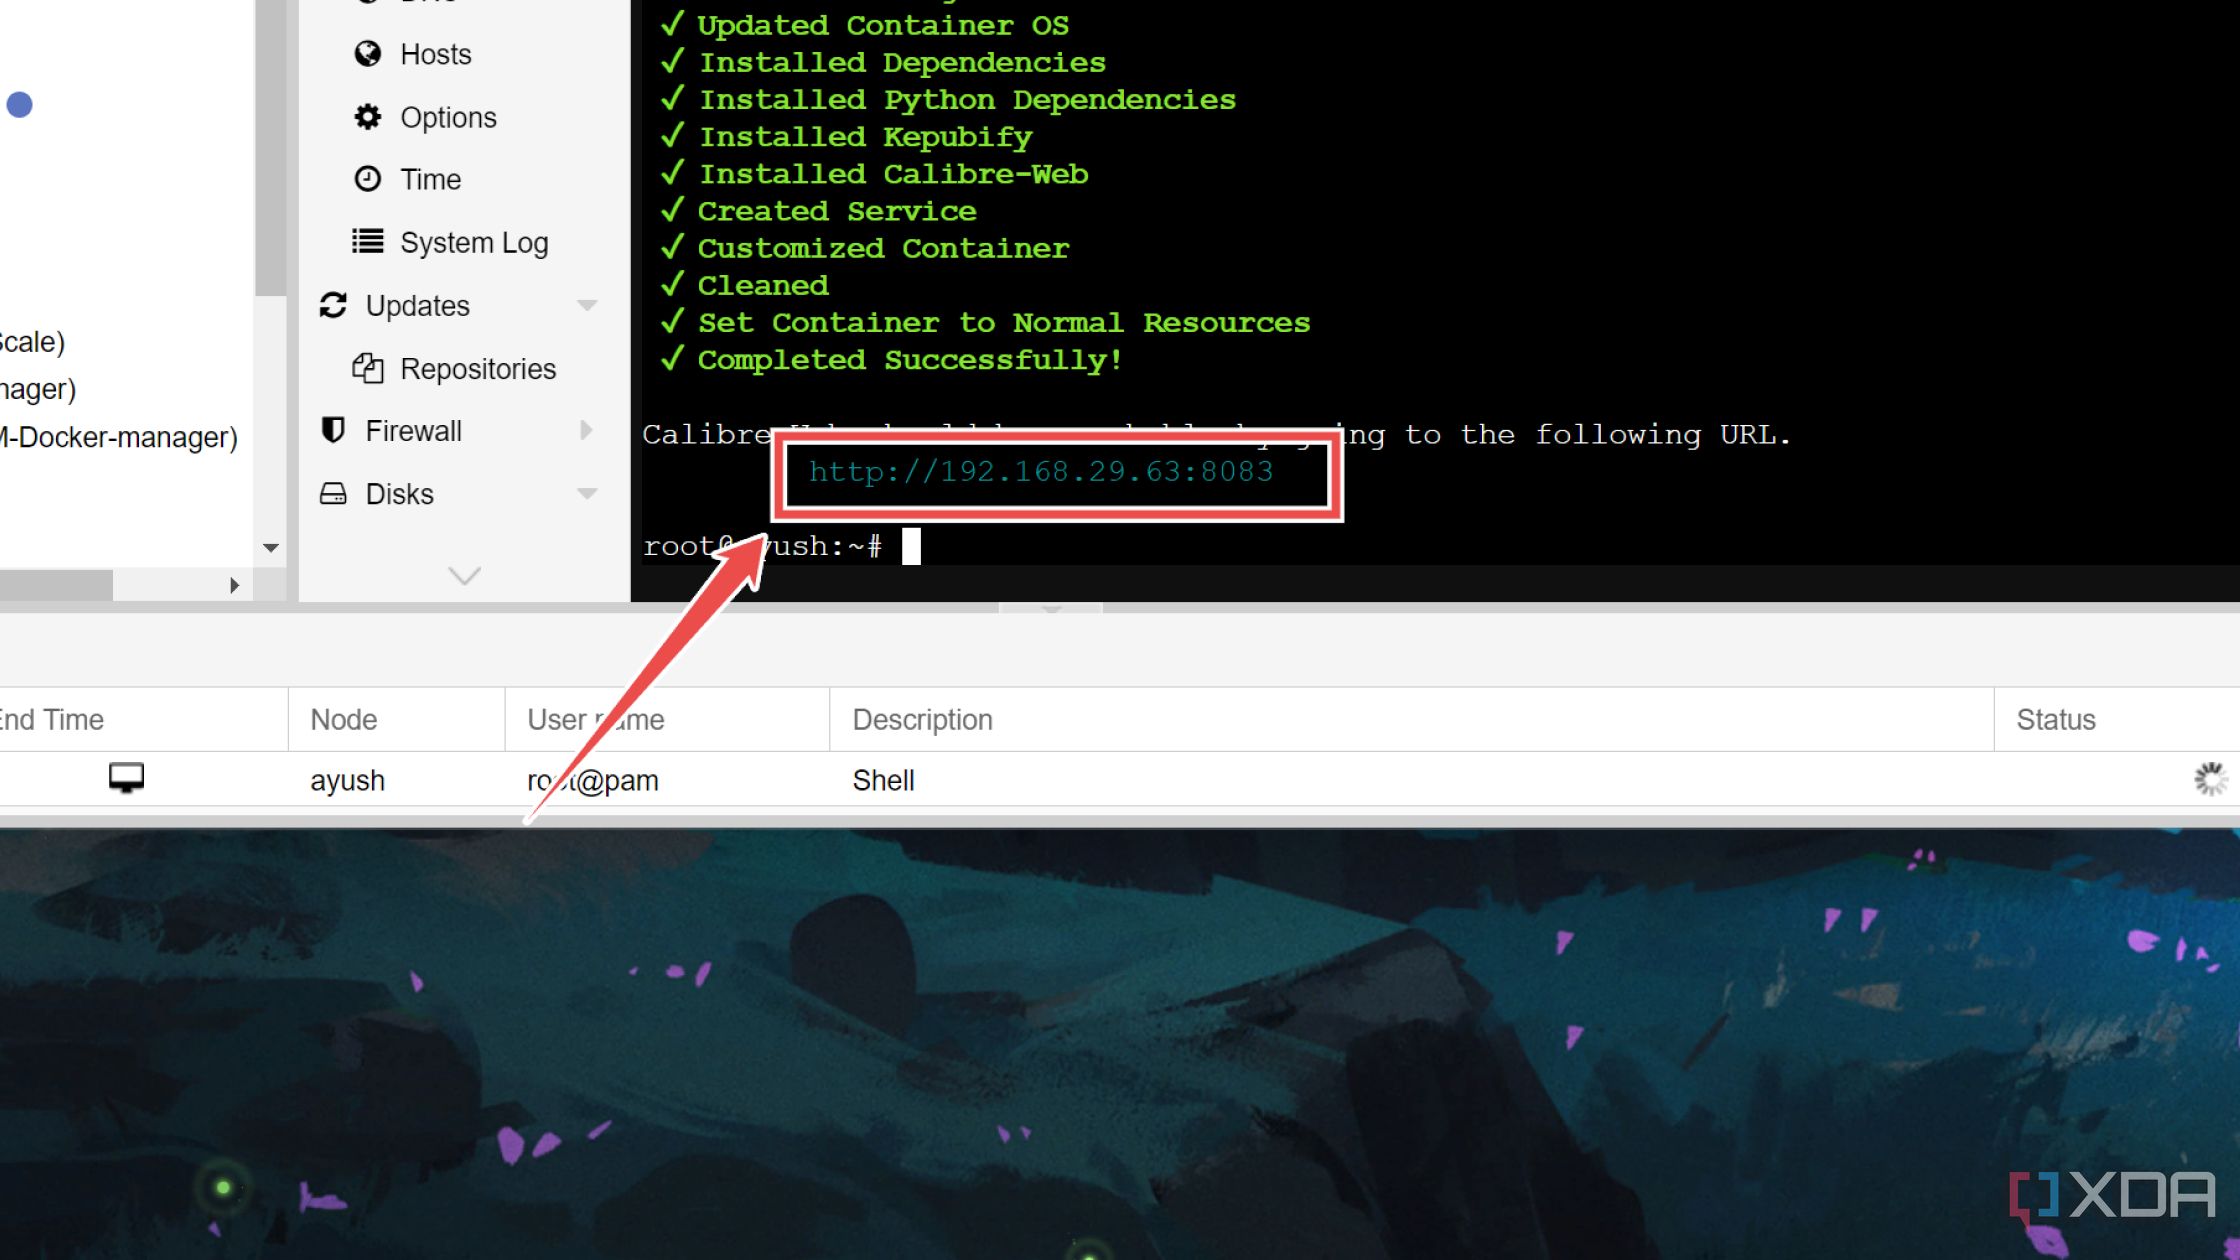The height and width of the screenshot is (1260, 2240).
Task: Navigate to Repositories section
Action: (x=477, y=368)
